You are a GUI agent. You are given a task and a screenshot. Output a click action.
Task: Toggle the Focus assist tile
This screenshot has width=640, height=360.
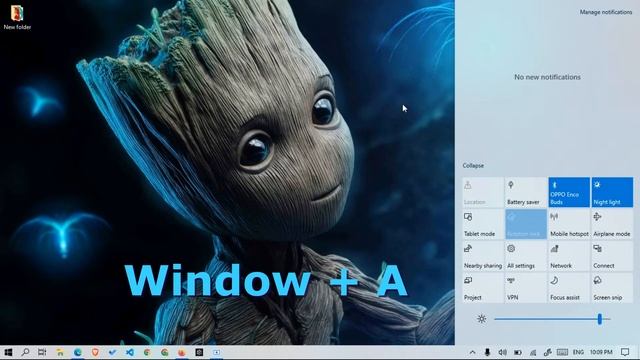pos(569,288)
